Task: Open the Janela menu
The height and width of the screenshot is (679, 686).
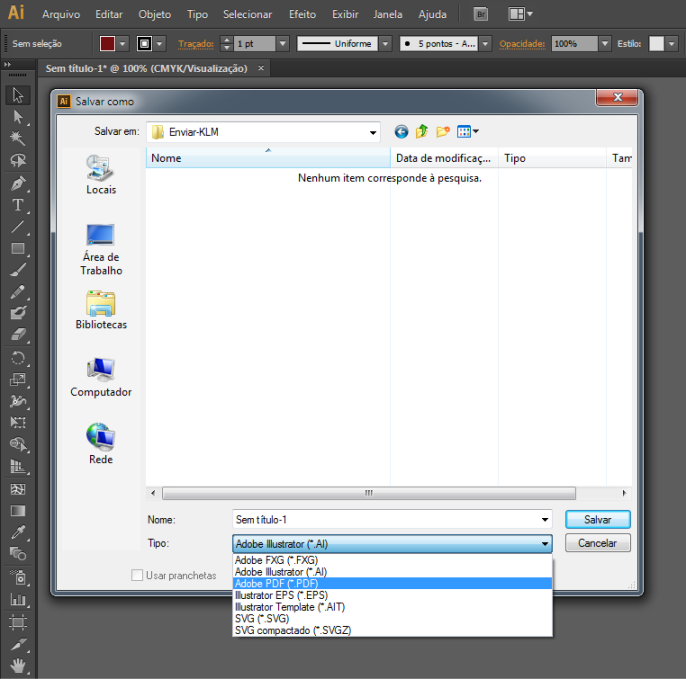Action: [x=388, y=14]
